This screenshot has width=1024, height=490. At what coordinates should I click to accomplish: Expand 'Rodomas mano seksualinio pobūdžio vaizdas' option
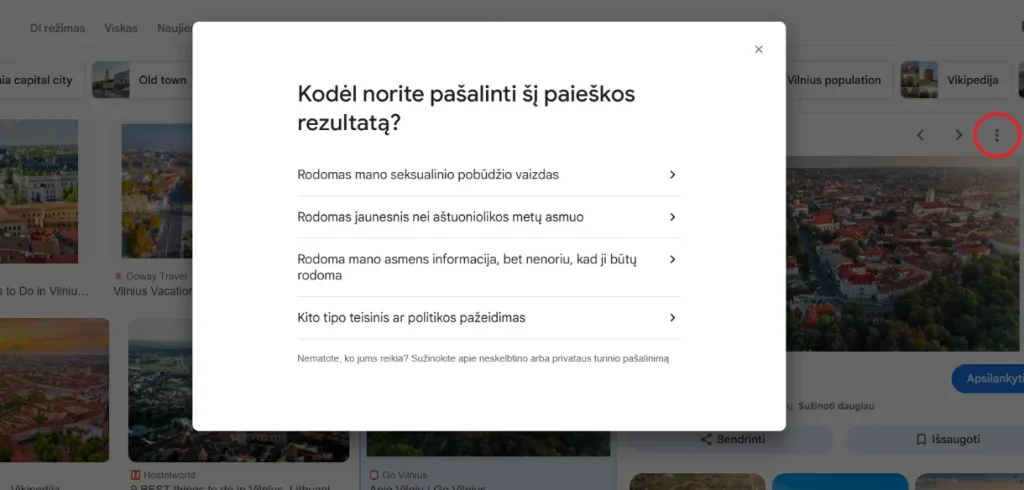tap(488, 174)
